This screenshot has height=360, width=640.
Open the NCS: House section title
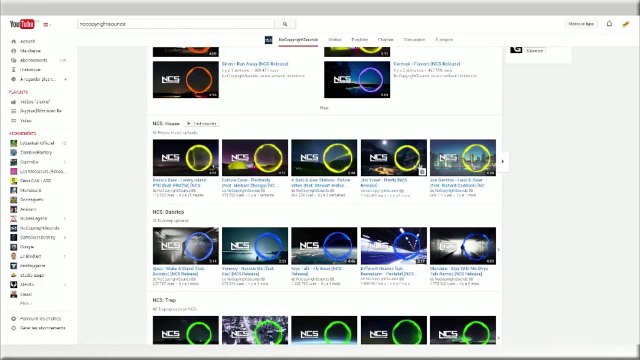coord(166,123)
